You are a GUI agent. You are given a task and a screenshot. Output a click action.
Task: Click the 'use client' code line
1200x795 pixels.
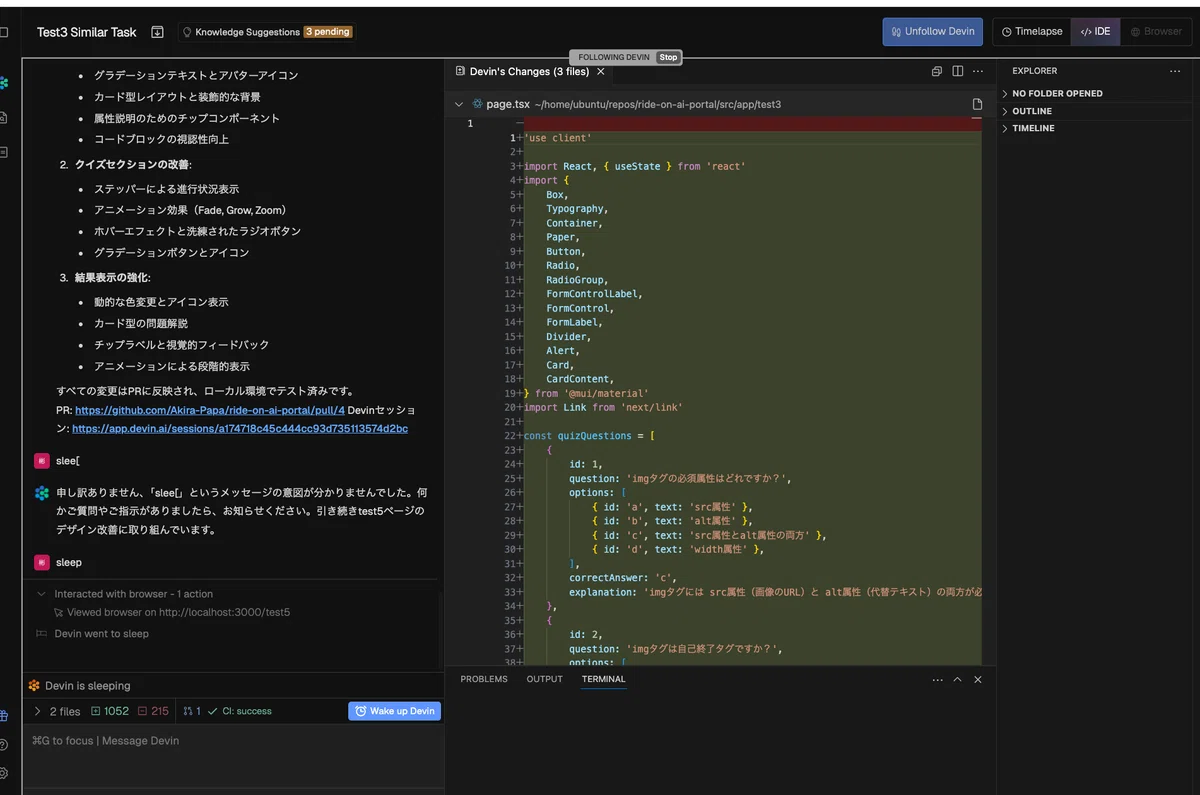pyautogui.click(x=558, y=138)
